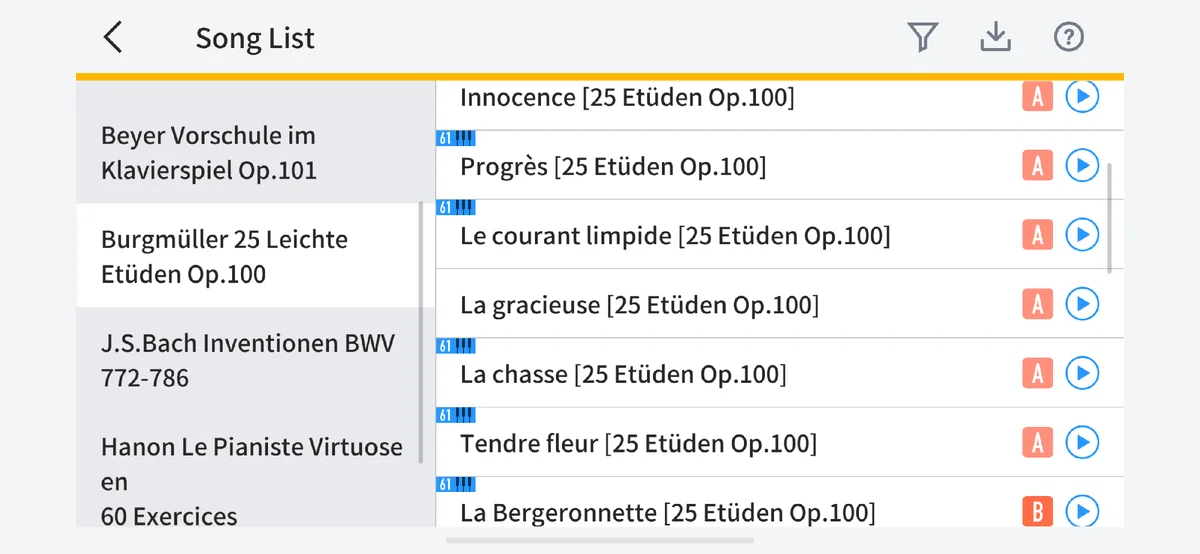This screenshot has height=554, width=1200.
Task: Play La Bergeronnette preview
Action: coord(1082,512)
